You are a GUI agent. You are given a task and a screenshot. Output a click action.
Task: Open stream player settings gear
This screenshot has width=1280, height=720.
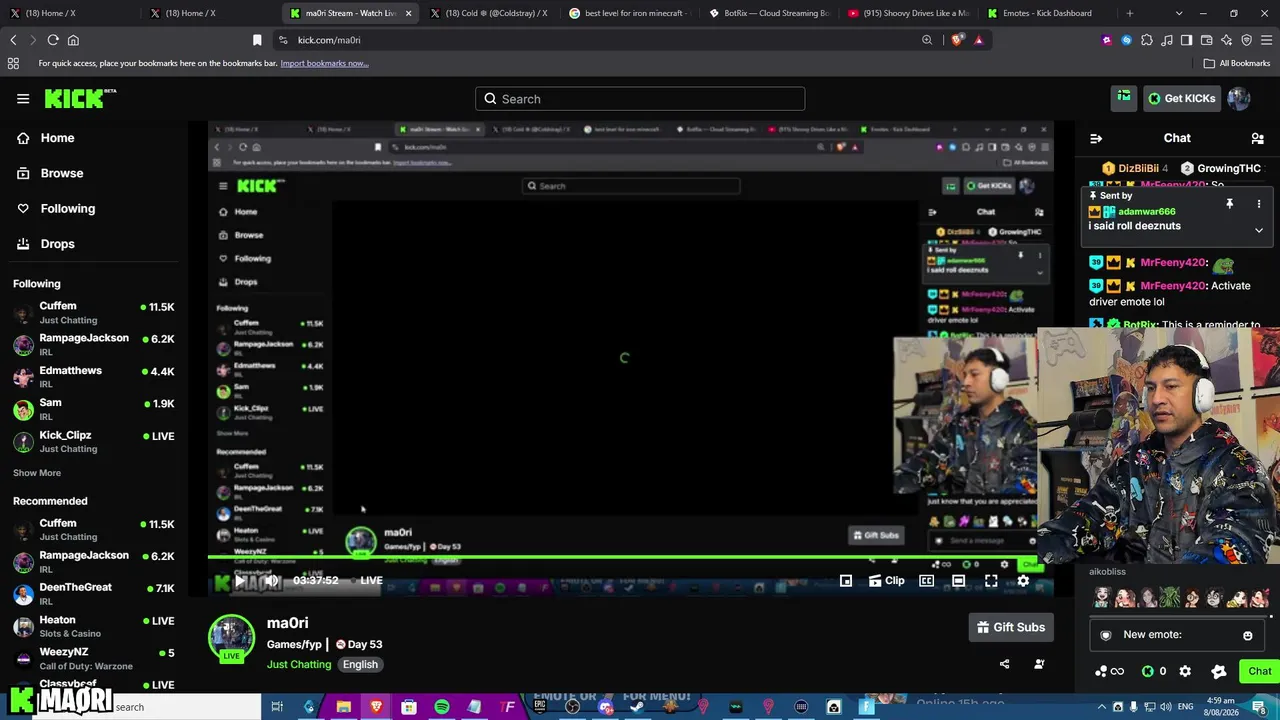click(1023, 581)
